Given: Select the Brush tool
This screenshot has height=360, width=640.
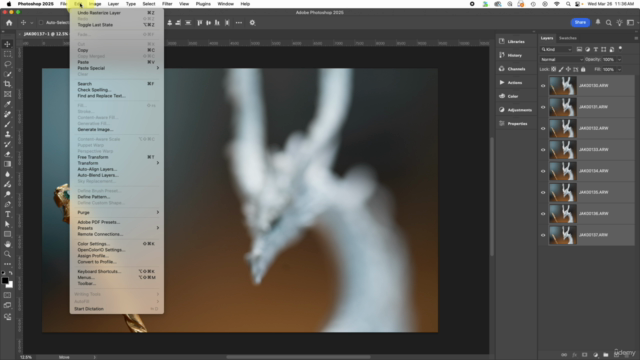Looking at the screenshot, I should click(x=7, y=124).
